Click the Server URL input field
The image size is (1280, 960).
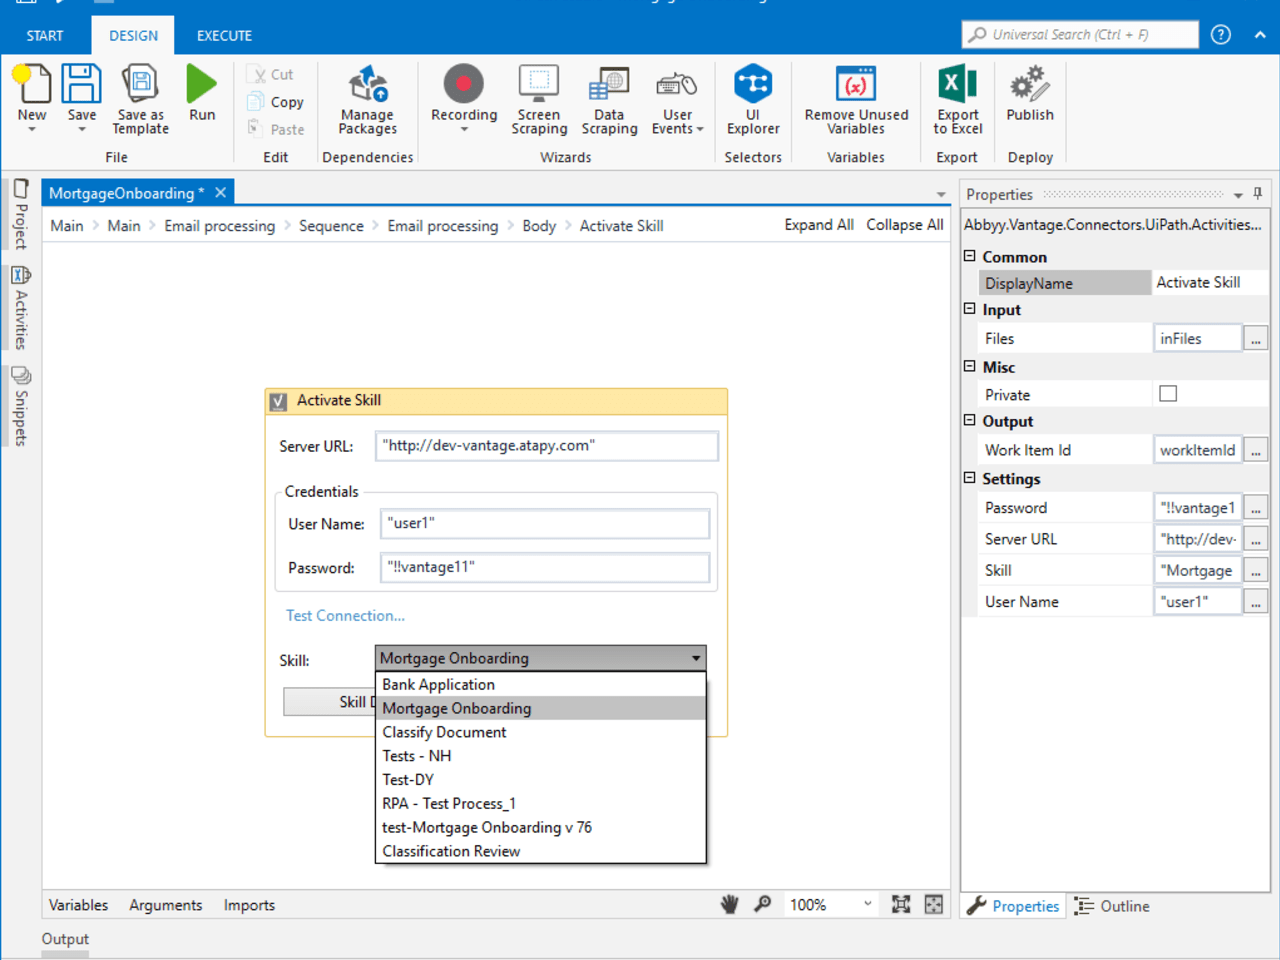click(x=547, y=446)
